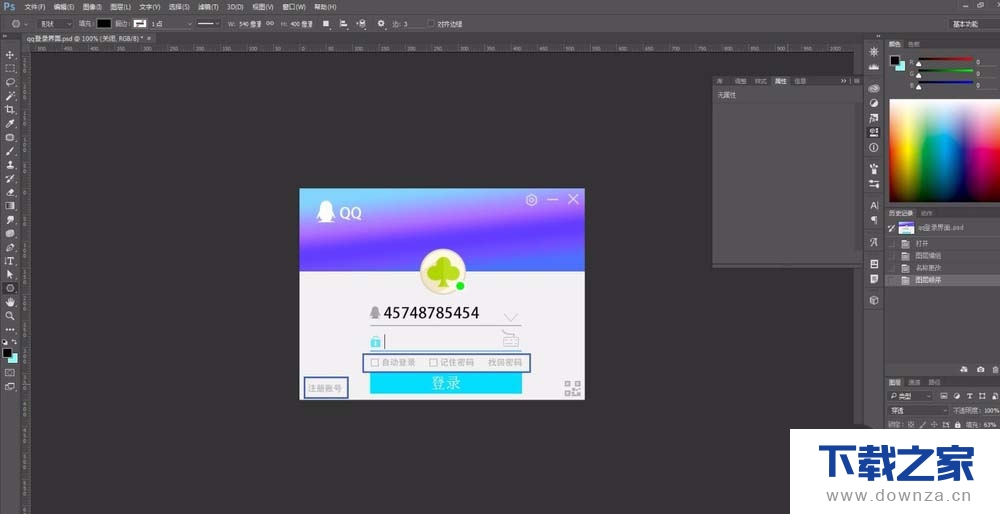The width and height of the screenshot is (1000, 514).
Task: Click the toolbox foreground color swatch
Action: (6, 353)
